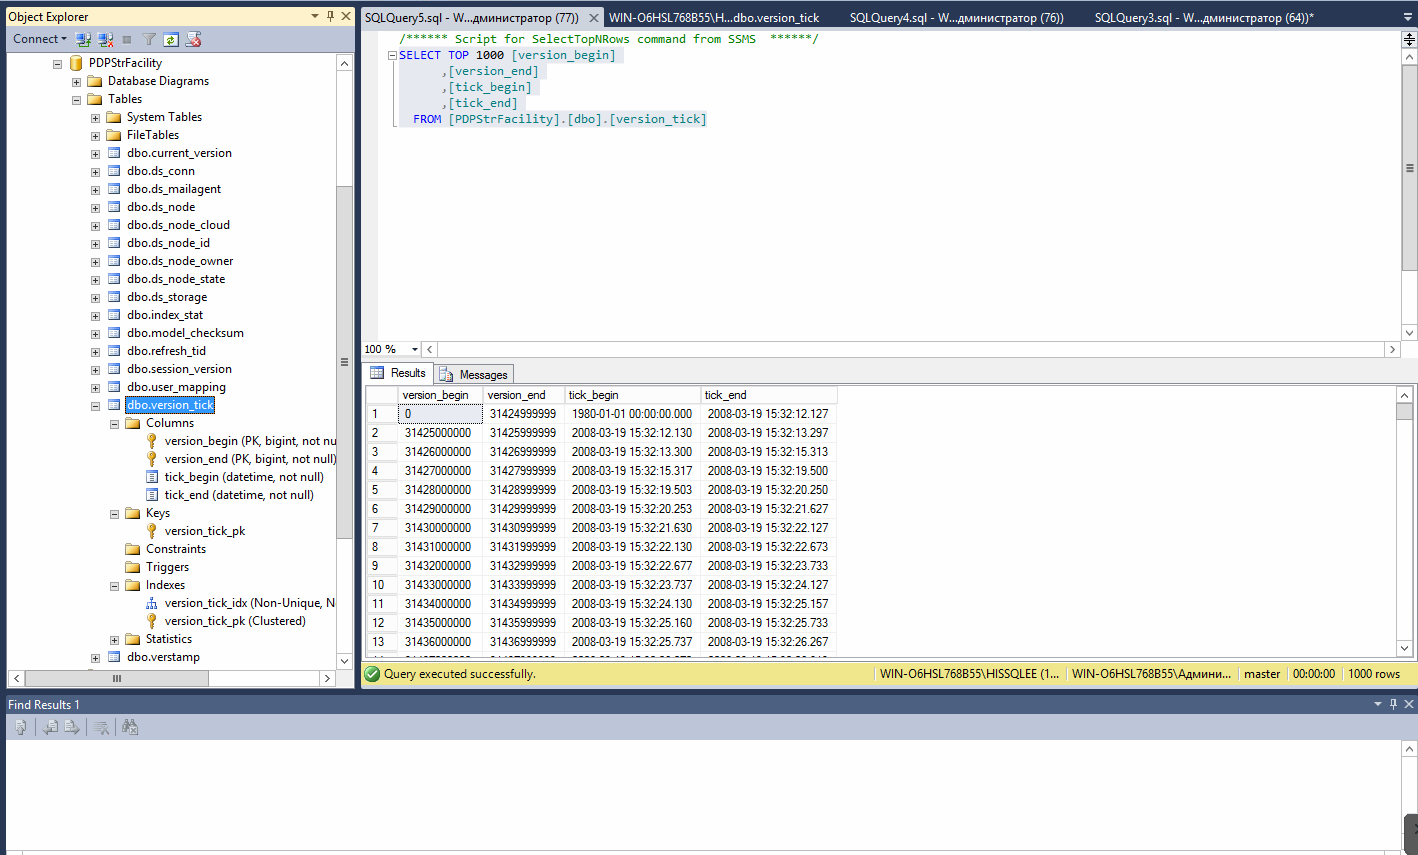1418x855 pixels.
Task: Open the Messages tab
Action: (x=474, y=374)
